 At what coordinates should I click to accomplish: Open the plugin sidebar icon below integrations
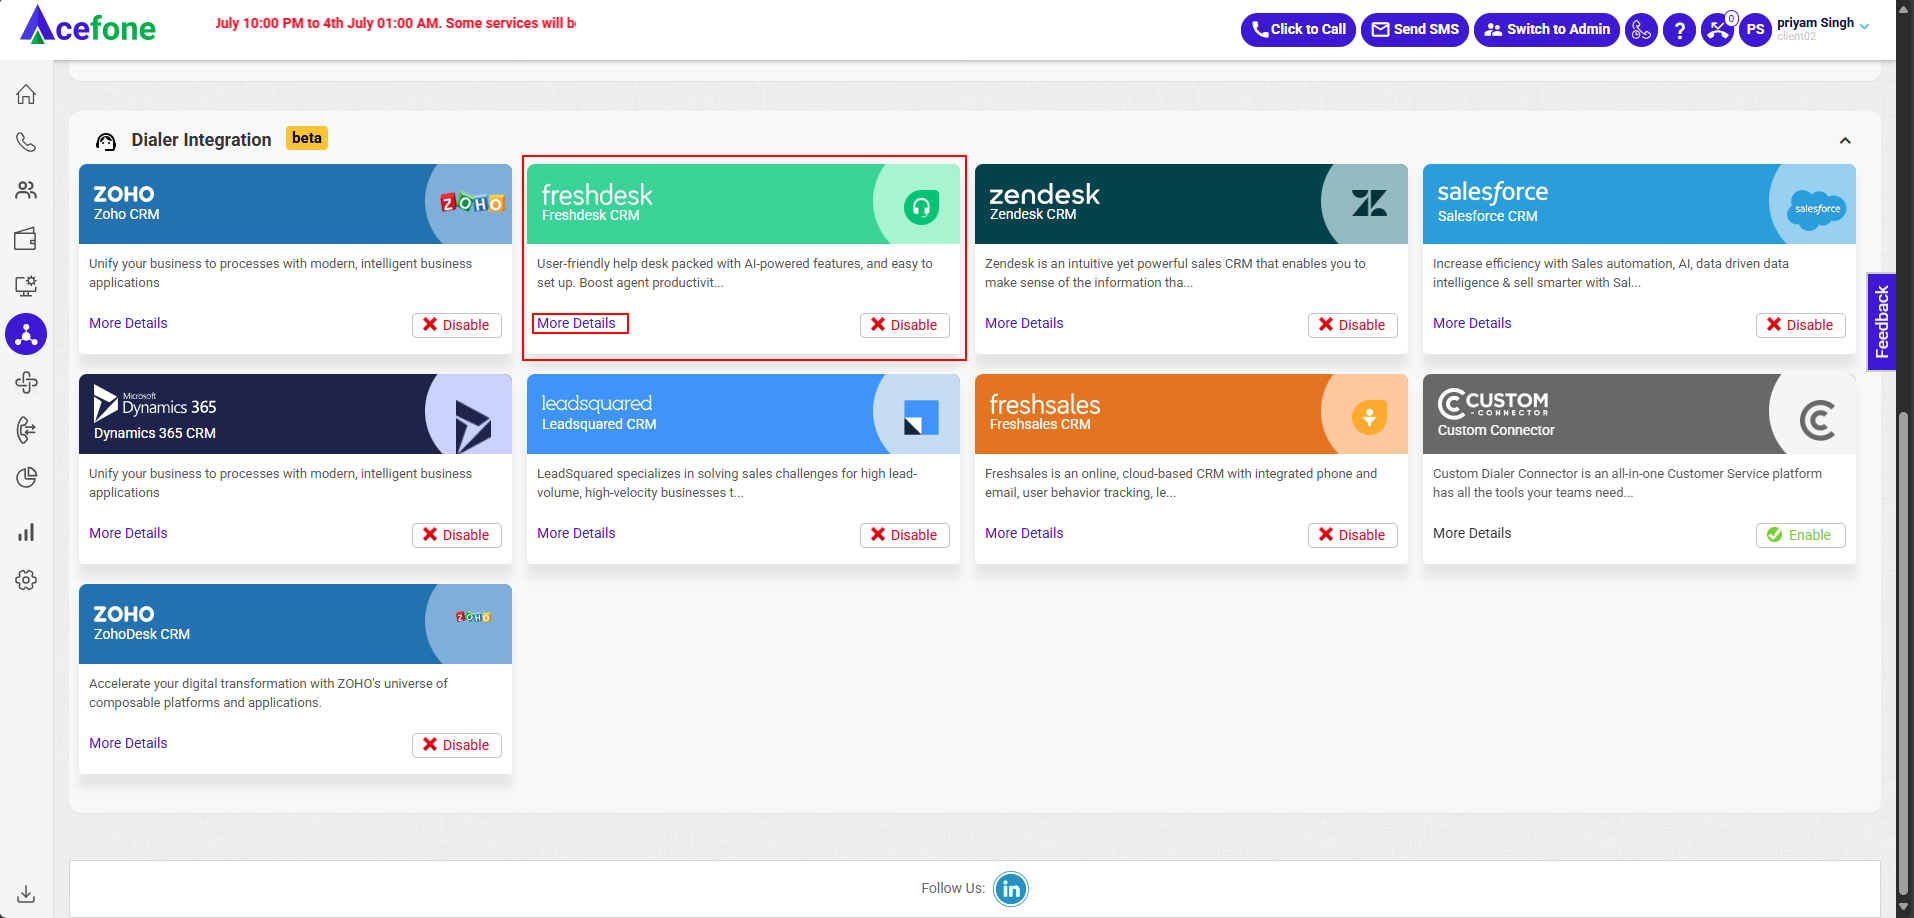[26, 382]
